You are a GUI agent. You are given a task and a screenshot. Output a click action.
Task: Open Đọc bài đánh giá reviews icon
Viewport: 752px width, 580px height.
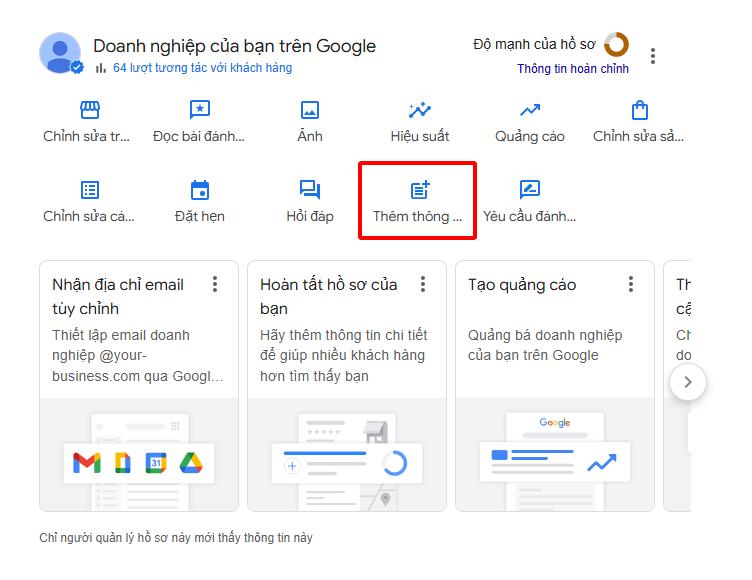(200, 110)
